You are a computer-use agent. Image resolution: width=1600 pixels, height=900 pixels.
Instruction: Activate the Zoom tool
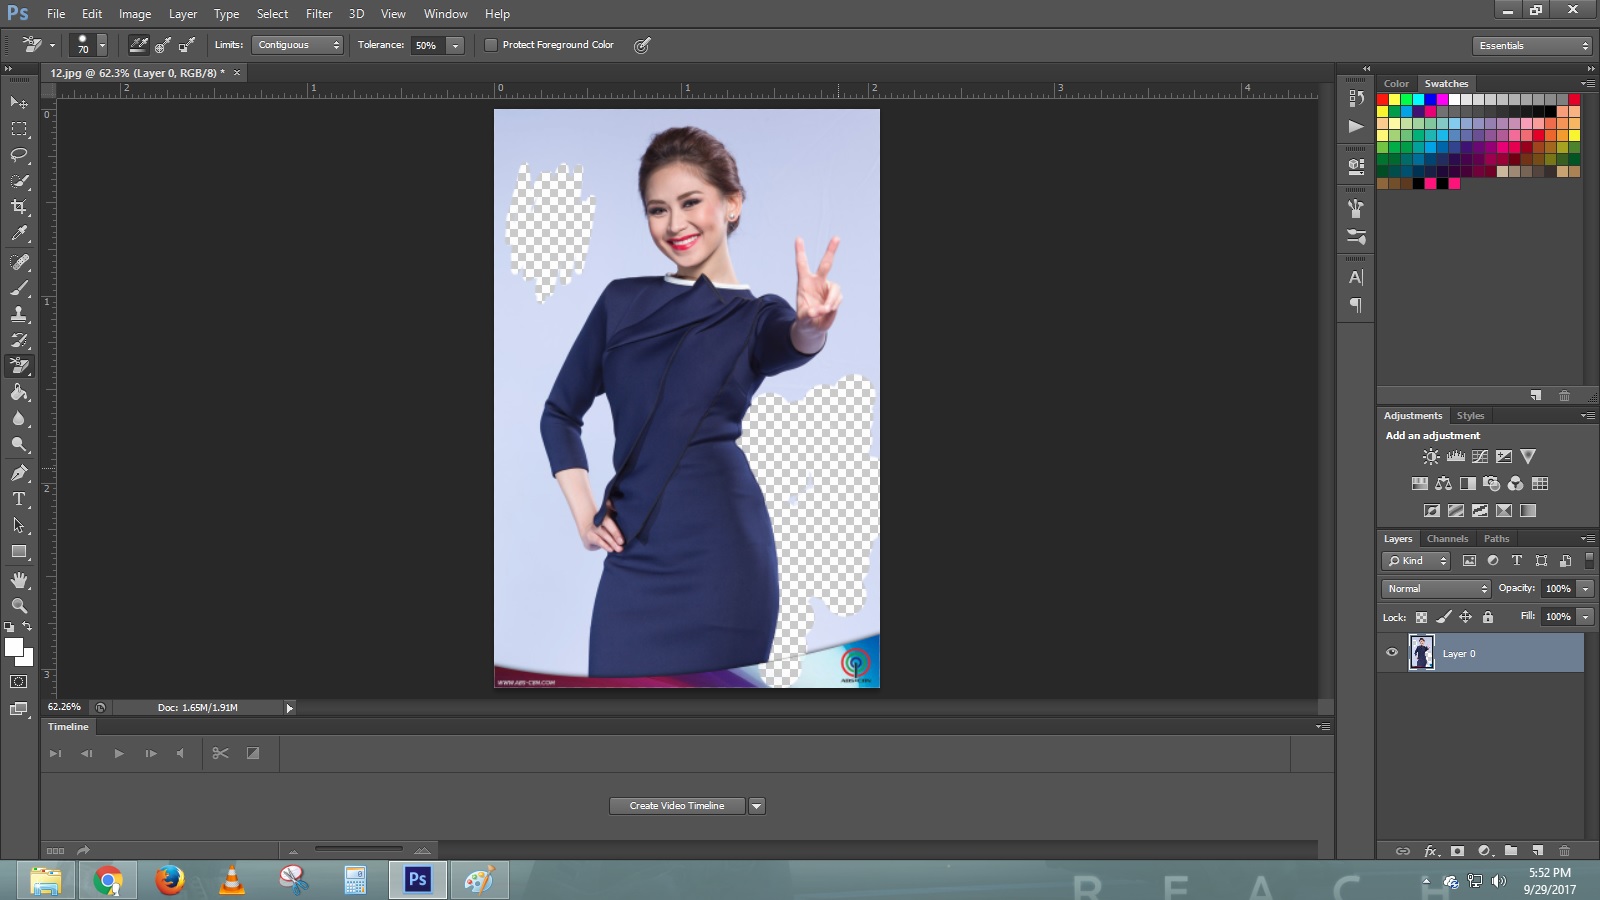point(18,606)
